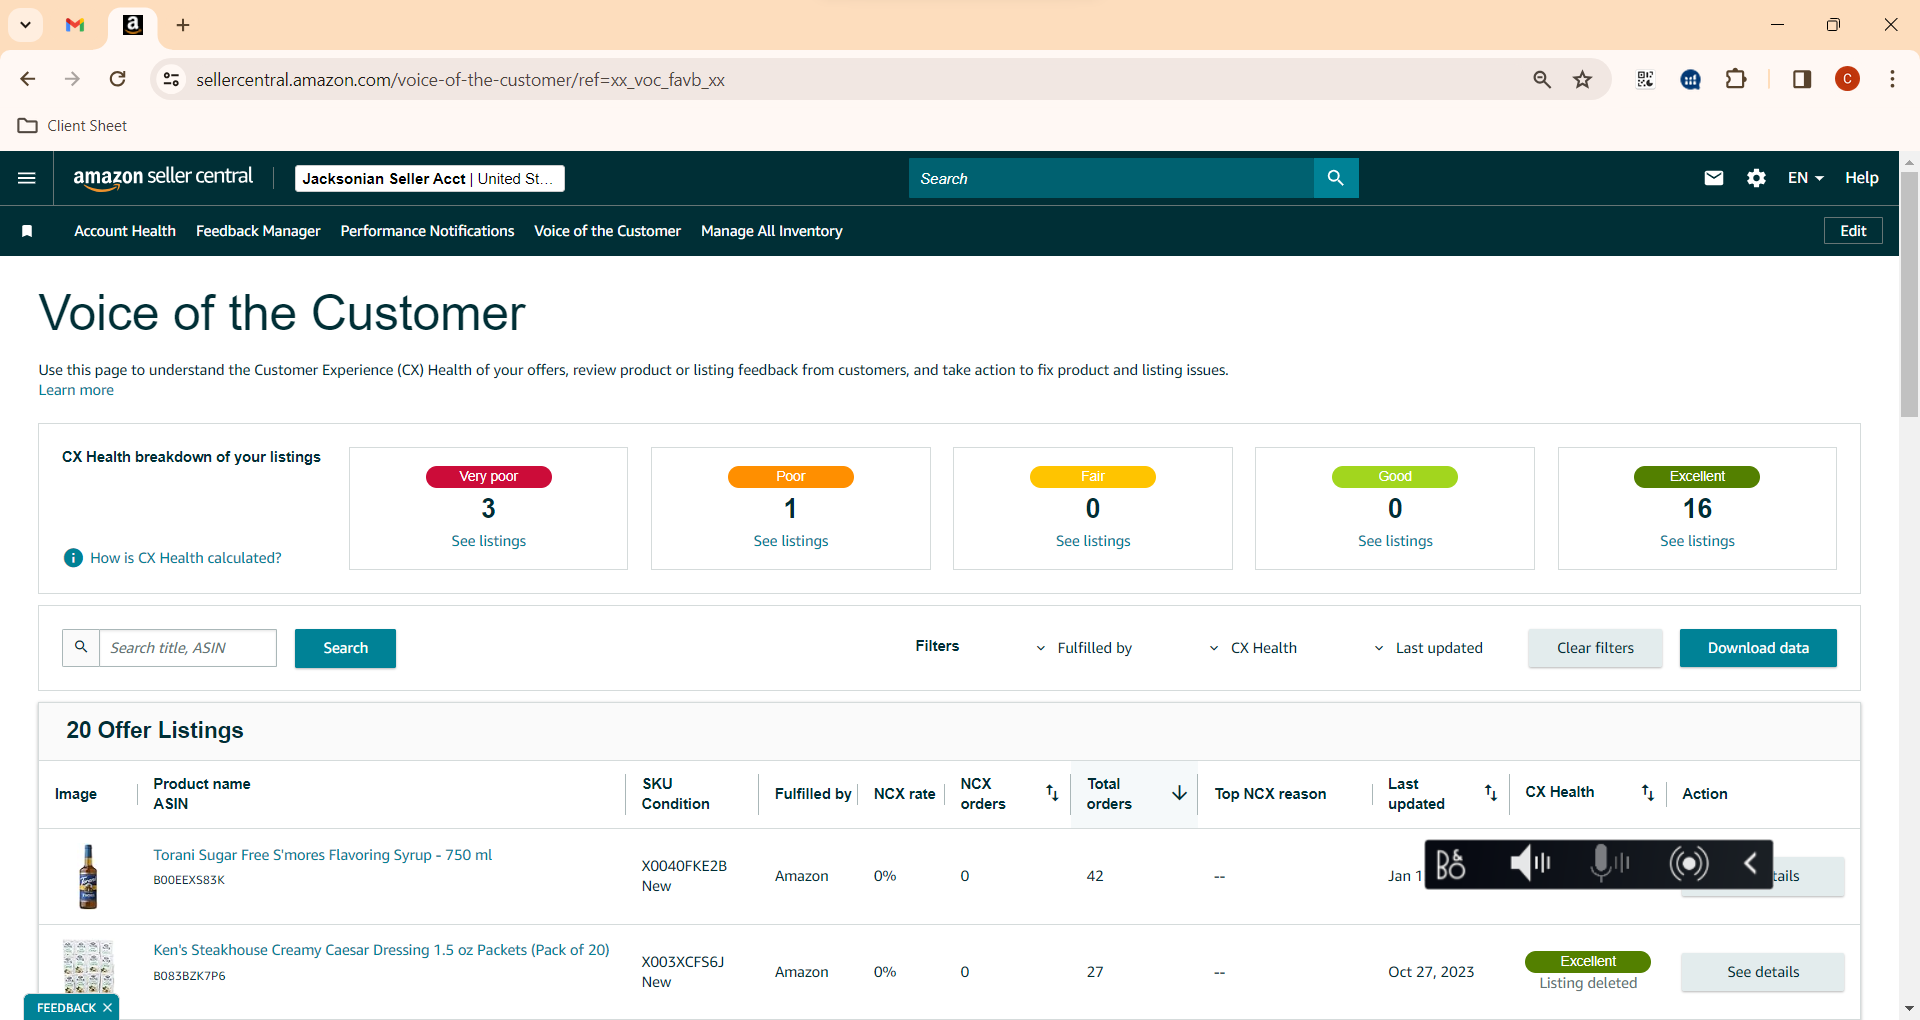Click Edit button in favorites bar

[1853, 231]
